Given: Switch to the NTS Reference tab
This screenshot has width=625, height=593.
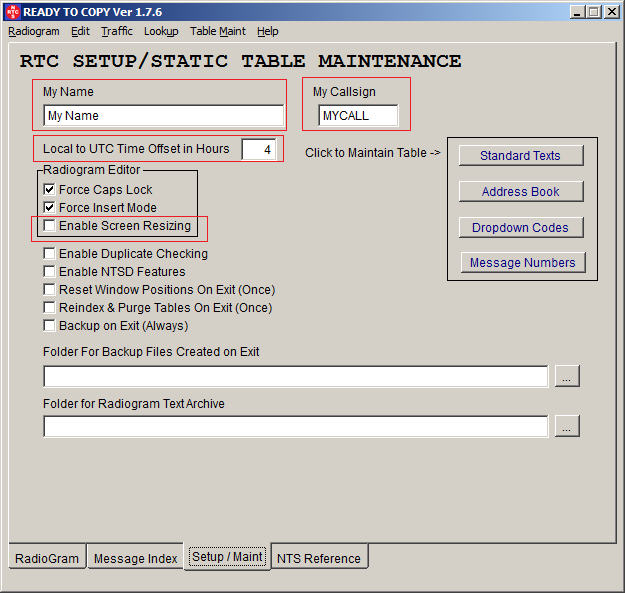Looking at the screenshot, I should tap(319, 558).
